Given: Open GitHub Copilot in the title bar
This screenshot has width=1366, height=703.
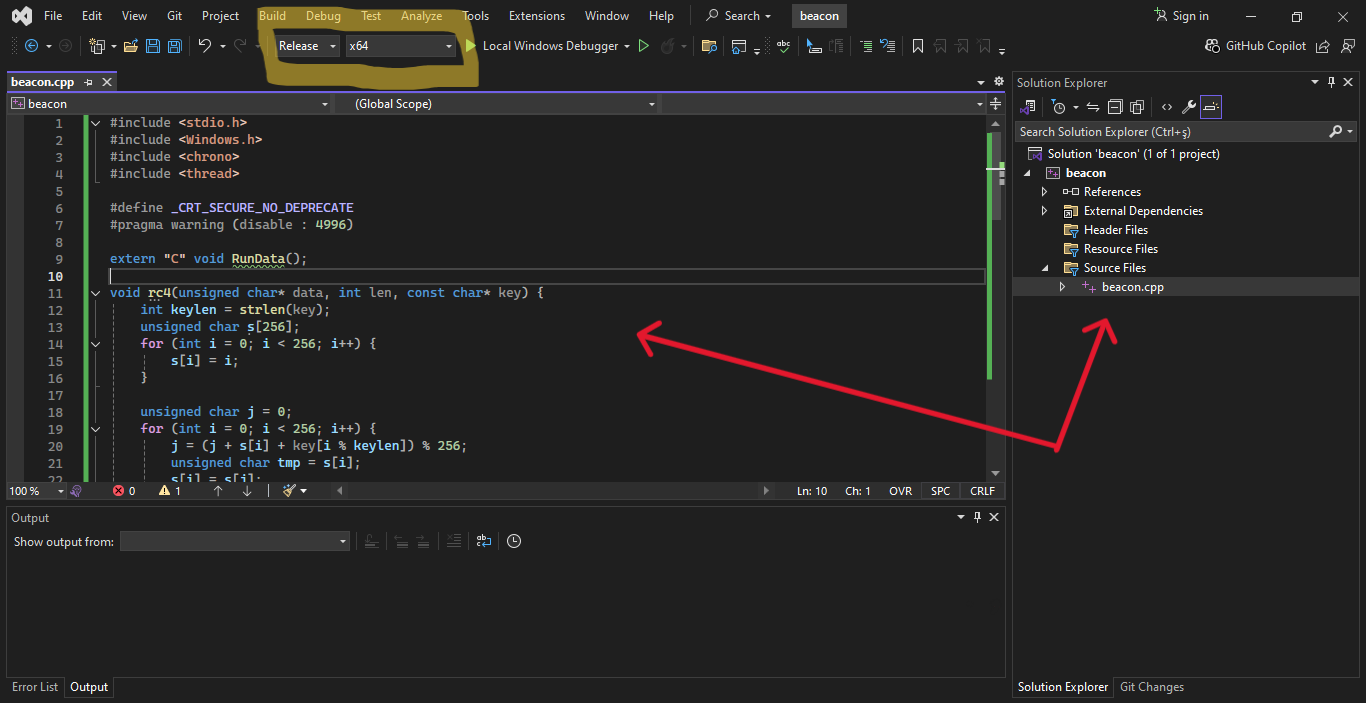Looking at the screenshot, I should (1256, 46).
